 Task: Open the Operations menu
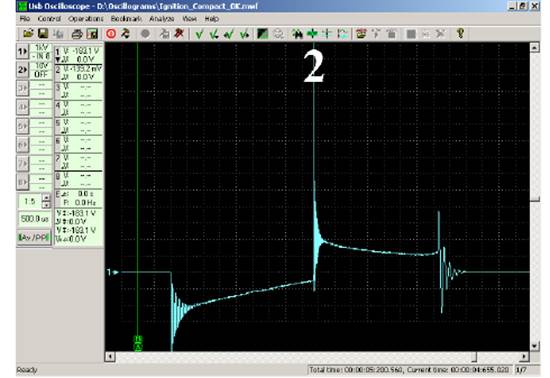pos(86,19)
